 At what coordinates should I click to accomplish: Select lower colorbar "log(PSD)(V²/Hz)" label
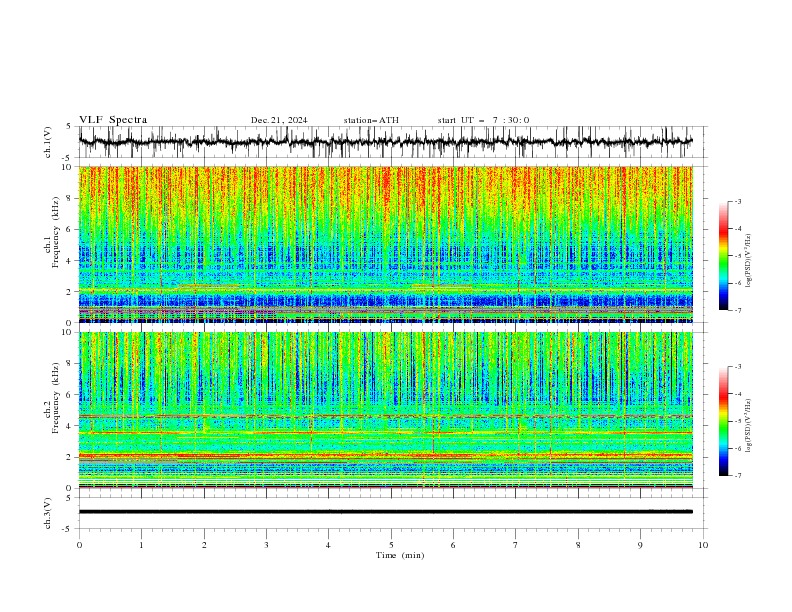[x=749, y=426]
